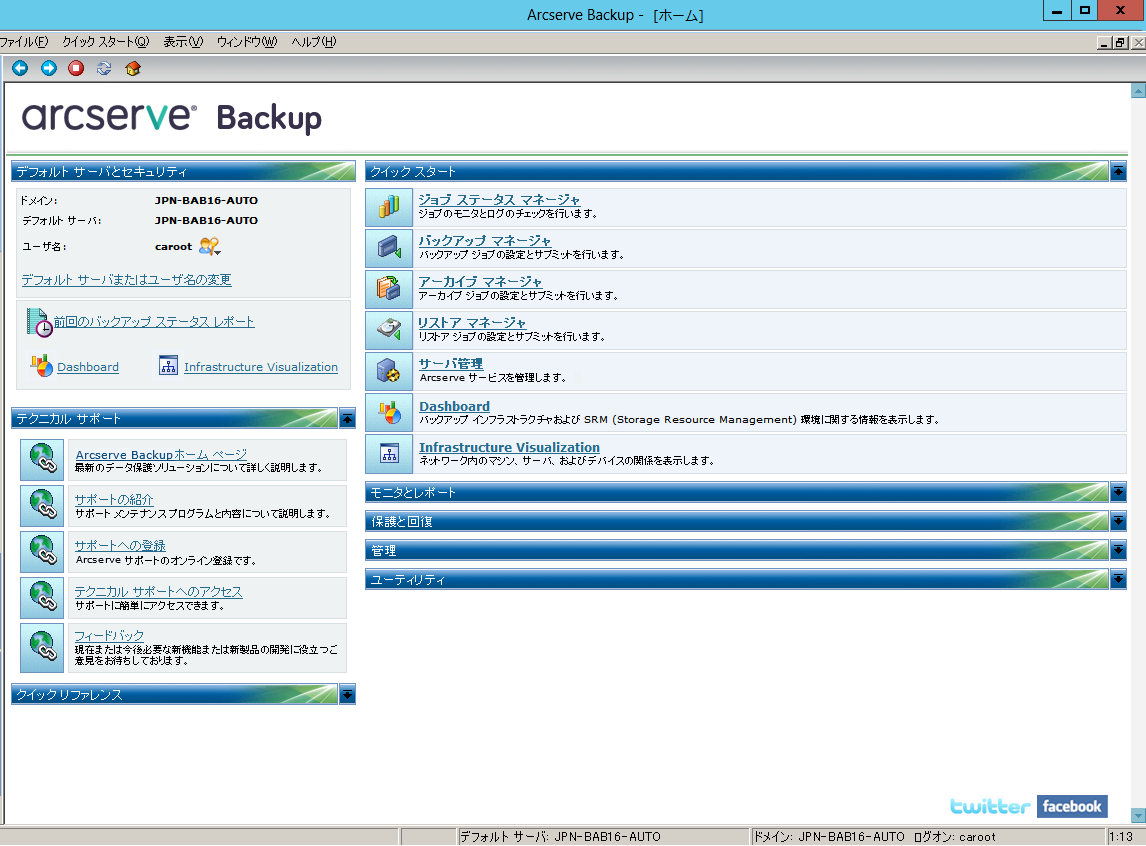Screen dimensions: 1146x846
Task: Expand the モニタとレポート section
Action: (1118, 492)
